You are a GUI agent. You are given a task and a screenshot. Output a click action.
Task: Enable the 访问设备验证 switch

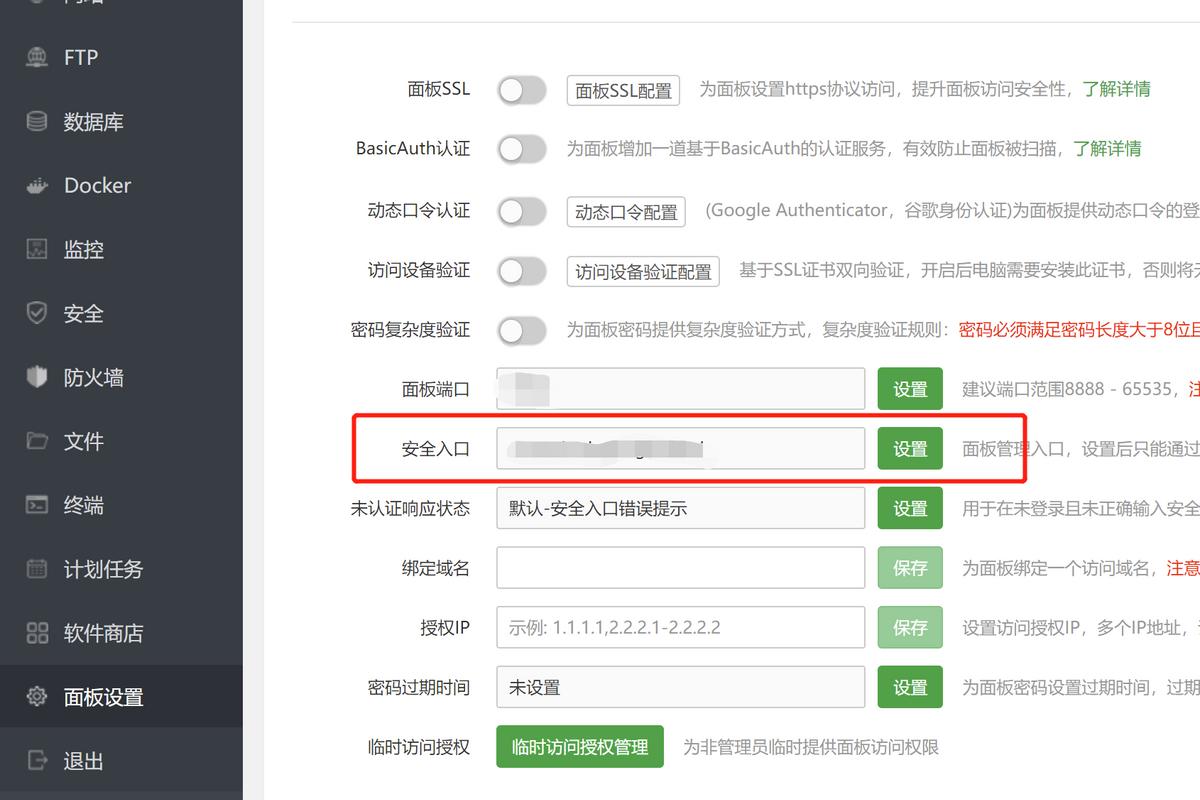tap(522, 271)
